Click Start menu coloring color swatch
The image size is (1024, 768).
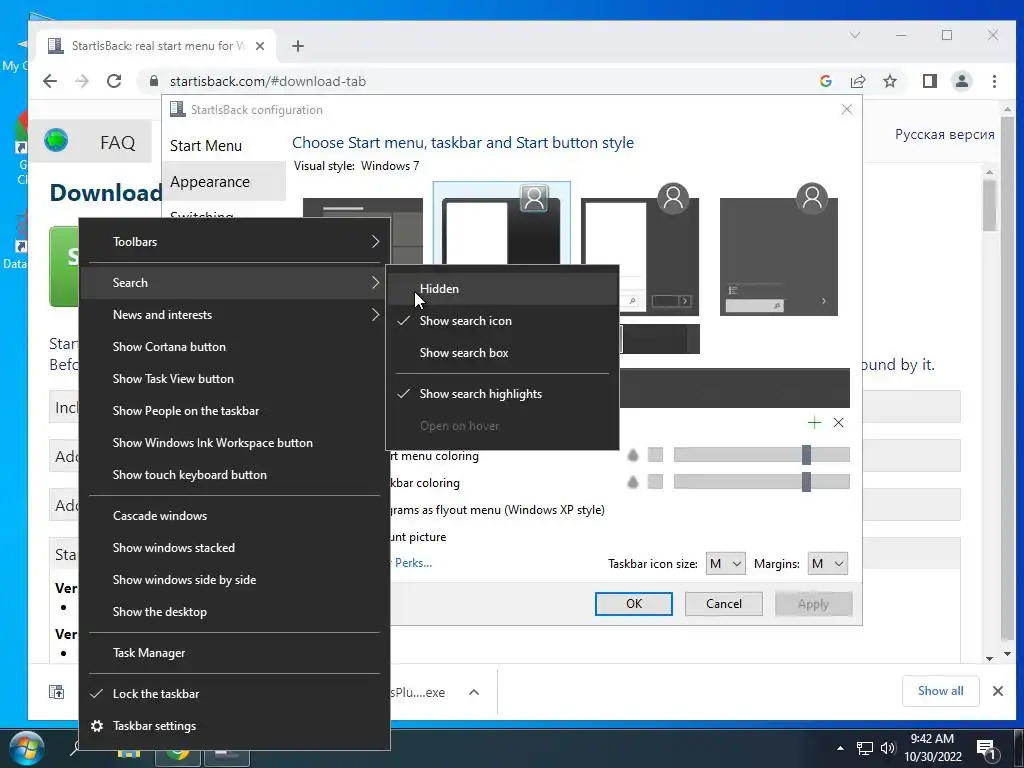tap(655, 455)
